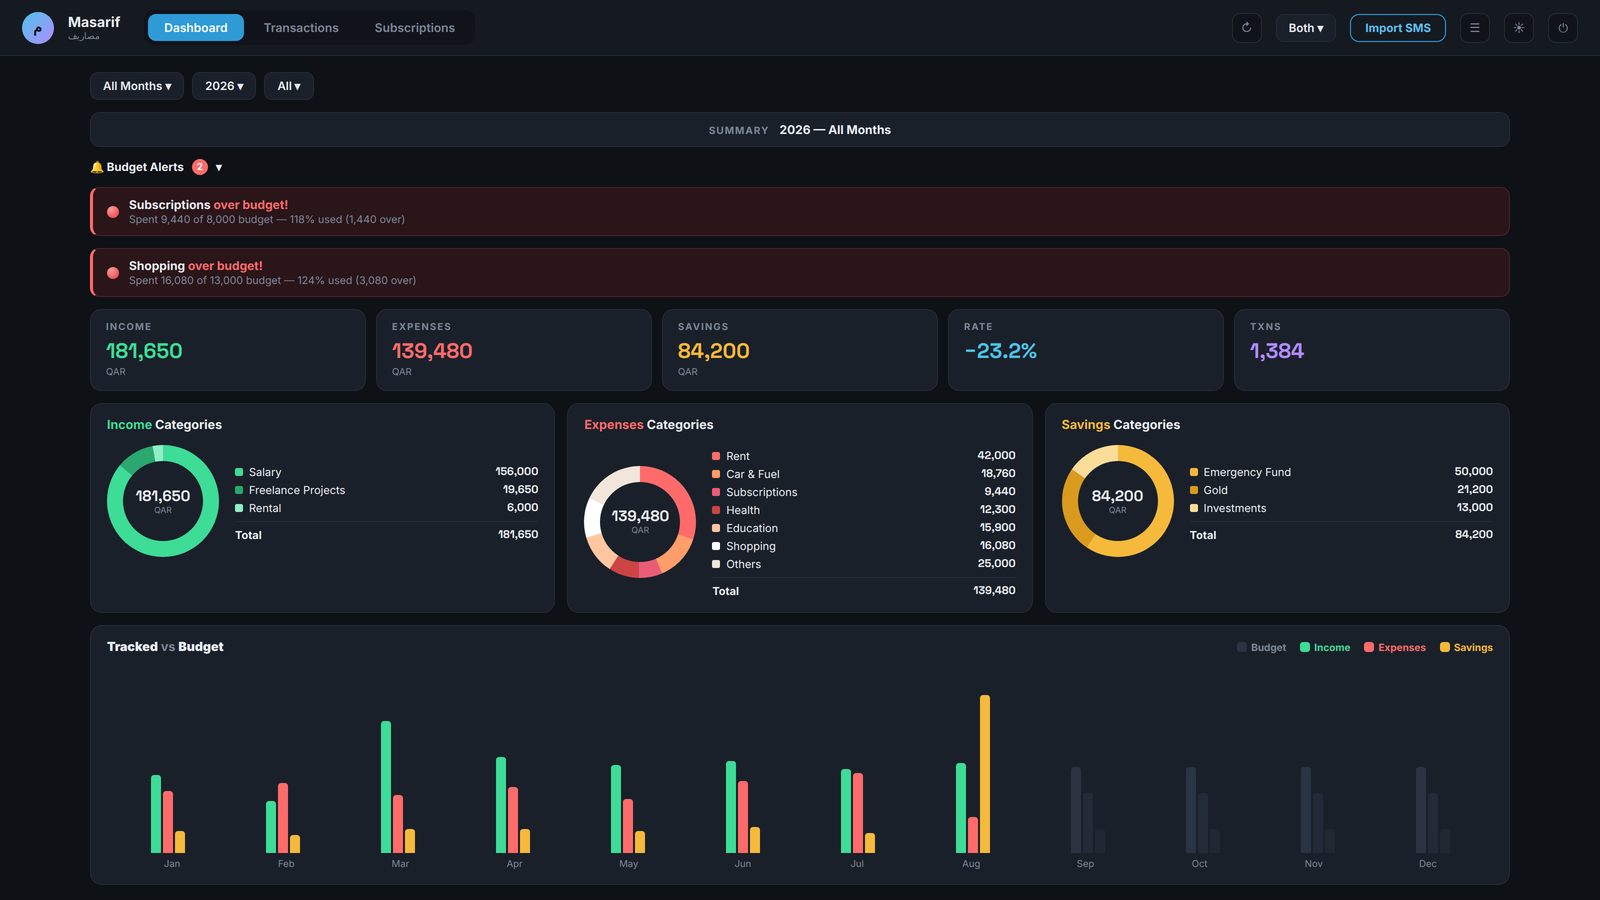Click the income donut chart
The height and width of the screenshot is (900, 1600).
coord(163,501)
